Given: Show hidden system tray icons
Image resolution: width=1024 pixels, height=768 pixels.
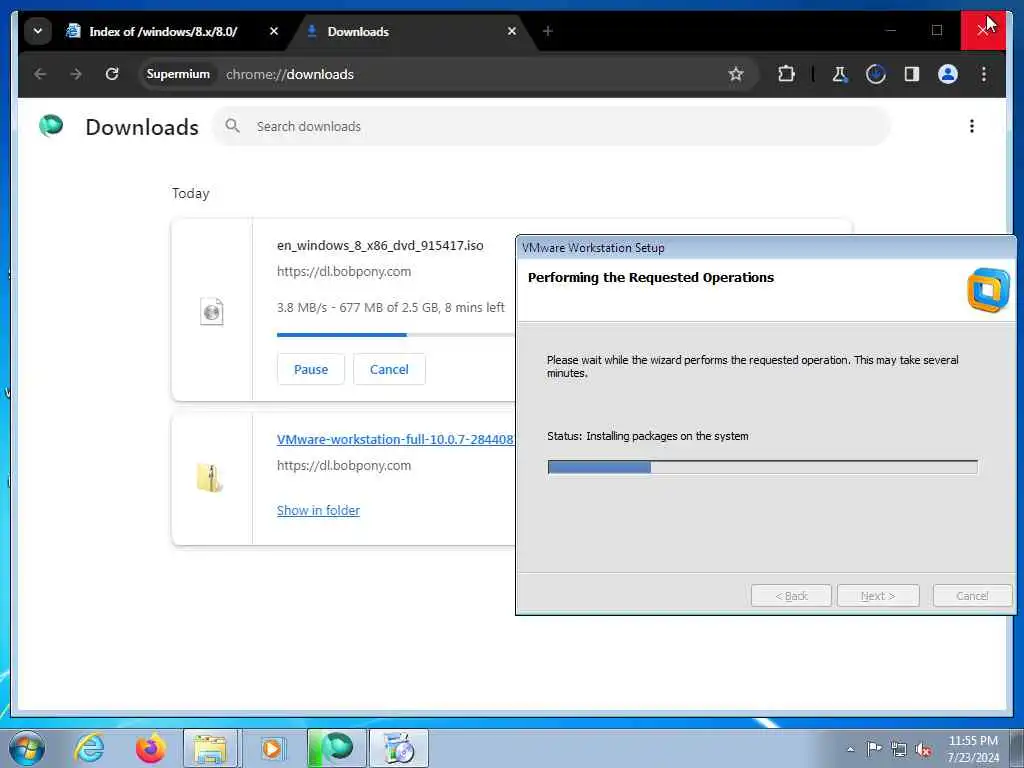Looking at the screenshot, I should pos(850,749).
